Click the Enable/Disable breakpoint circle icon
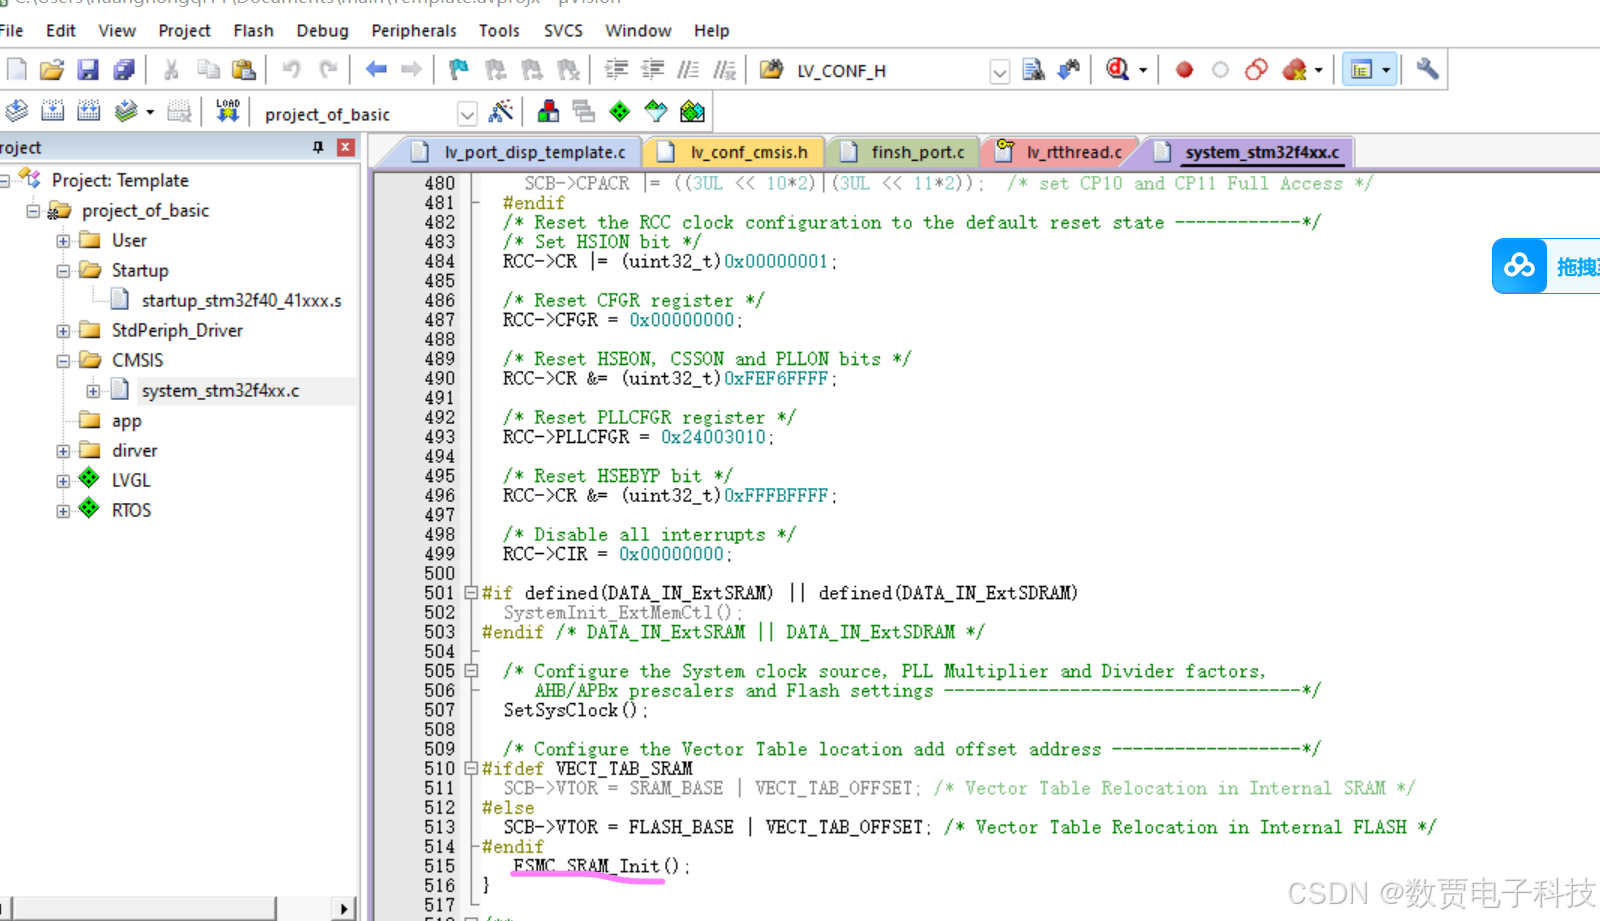The image size is (1600, 921). tap(1220, 69)
